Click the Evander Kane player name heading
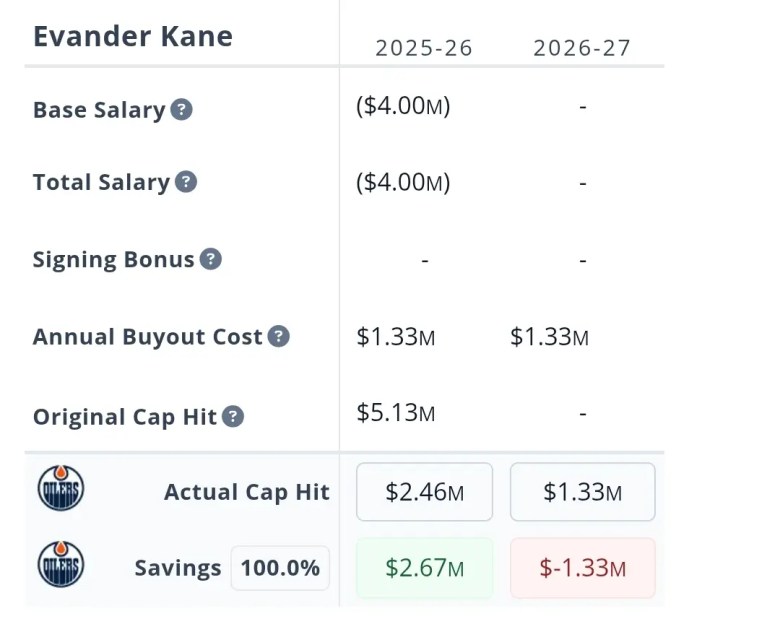 point(133,37)
